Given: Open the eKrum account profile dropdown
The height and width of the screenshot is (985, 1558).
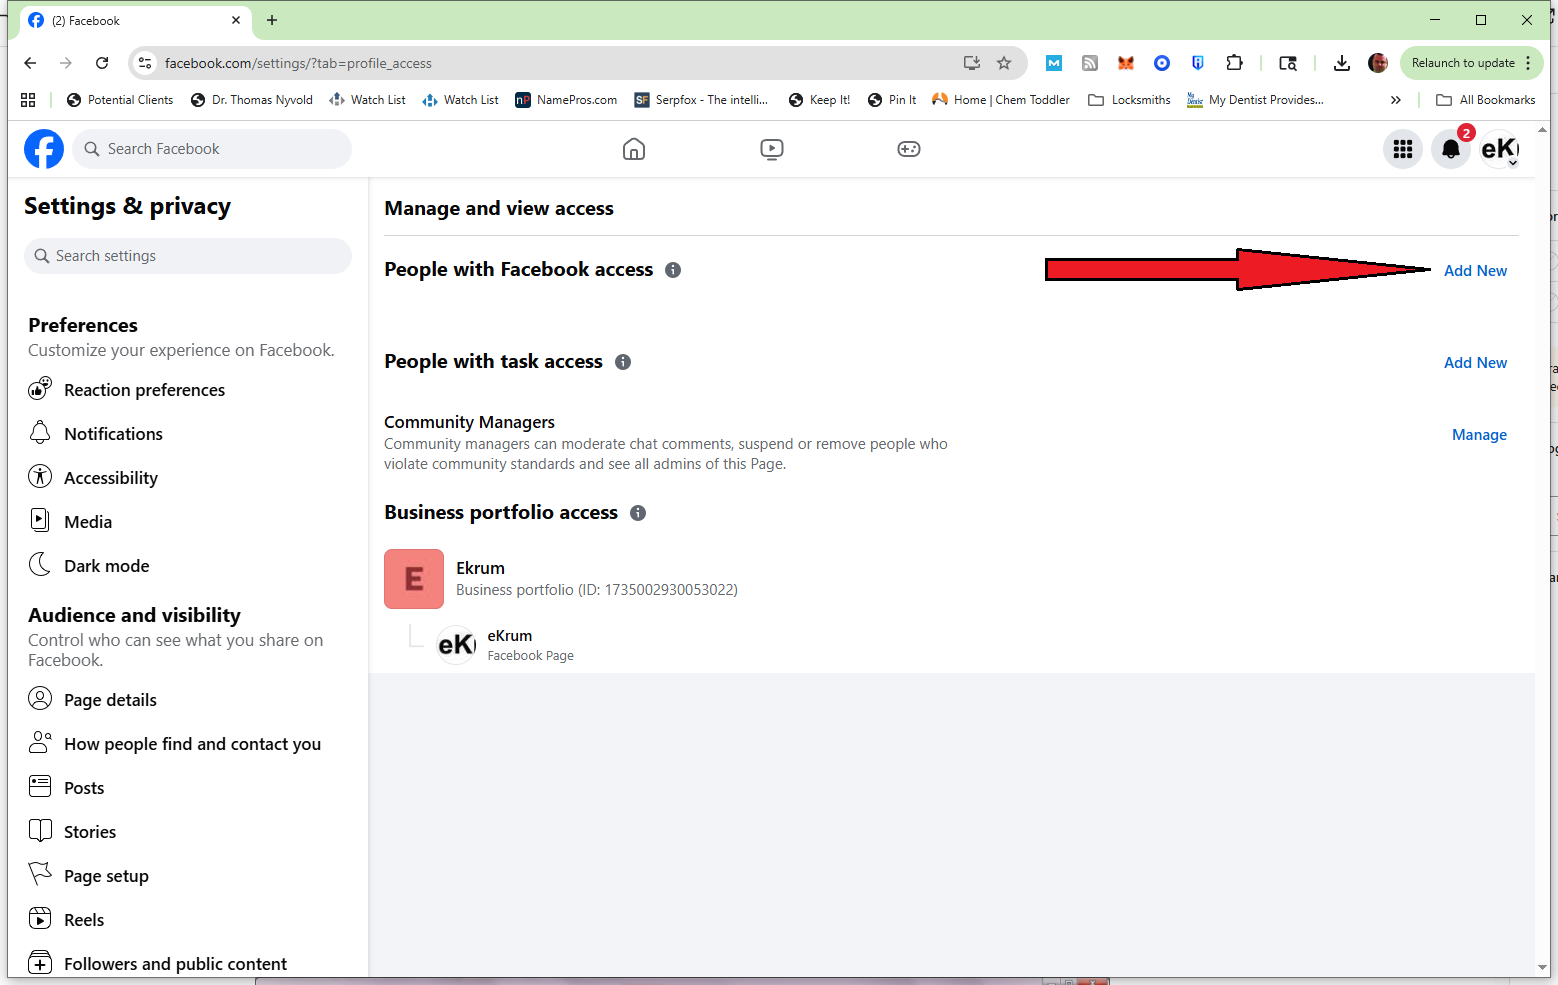Looking at the screenshot, I should pyautogui.click(x=1499, y=149).
